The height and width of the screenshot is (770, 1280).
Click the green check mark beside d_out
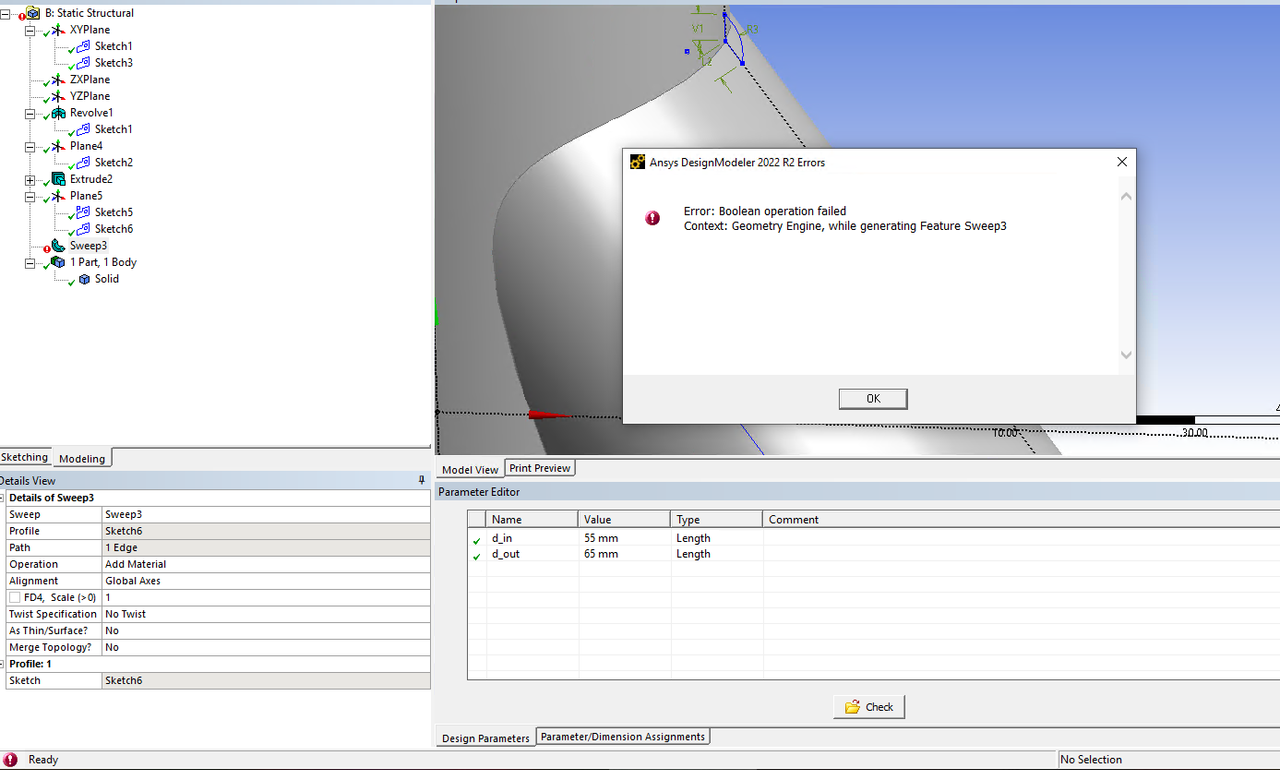476,556
